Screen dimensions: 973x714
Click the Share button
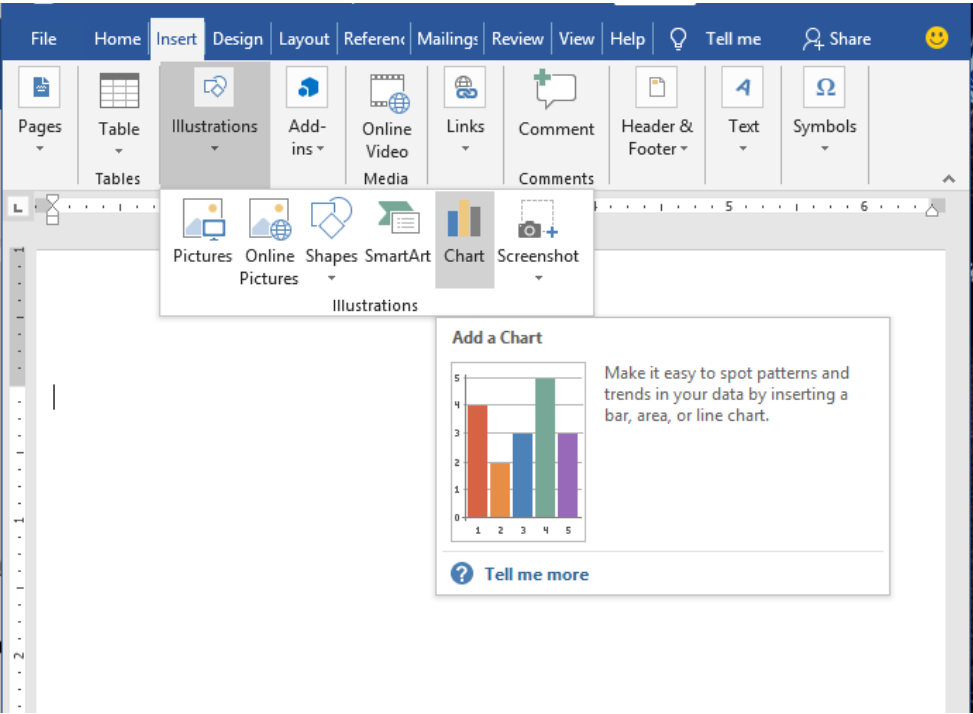(x=837, y=38)
